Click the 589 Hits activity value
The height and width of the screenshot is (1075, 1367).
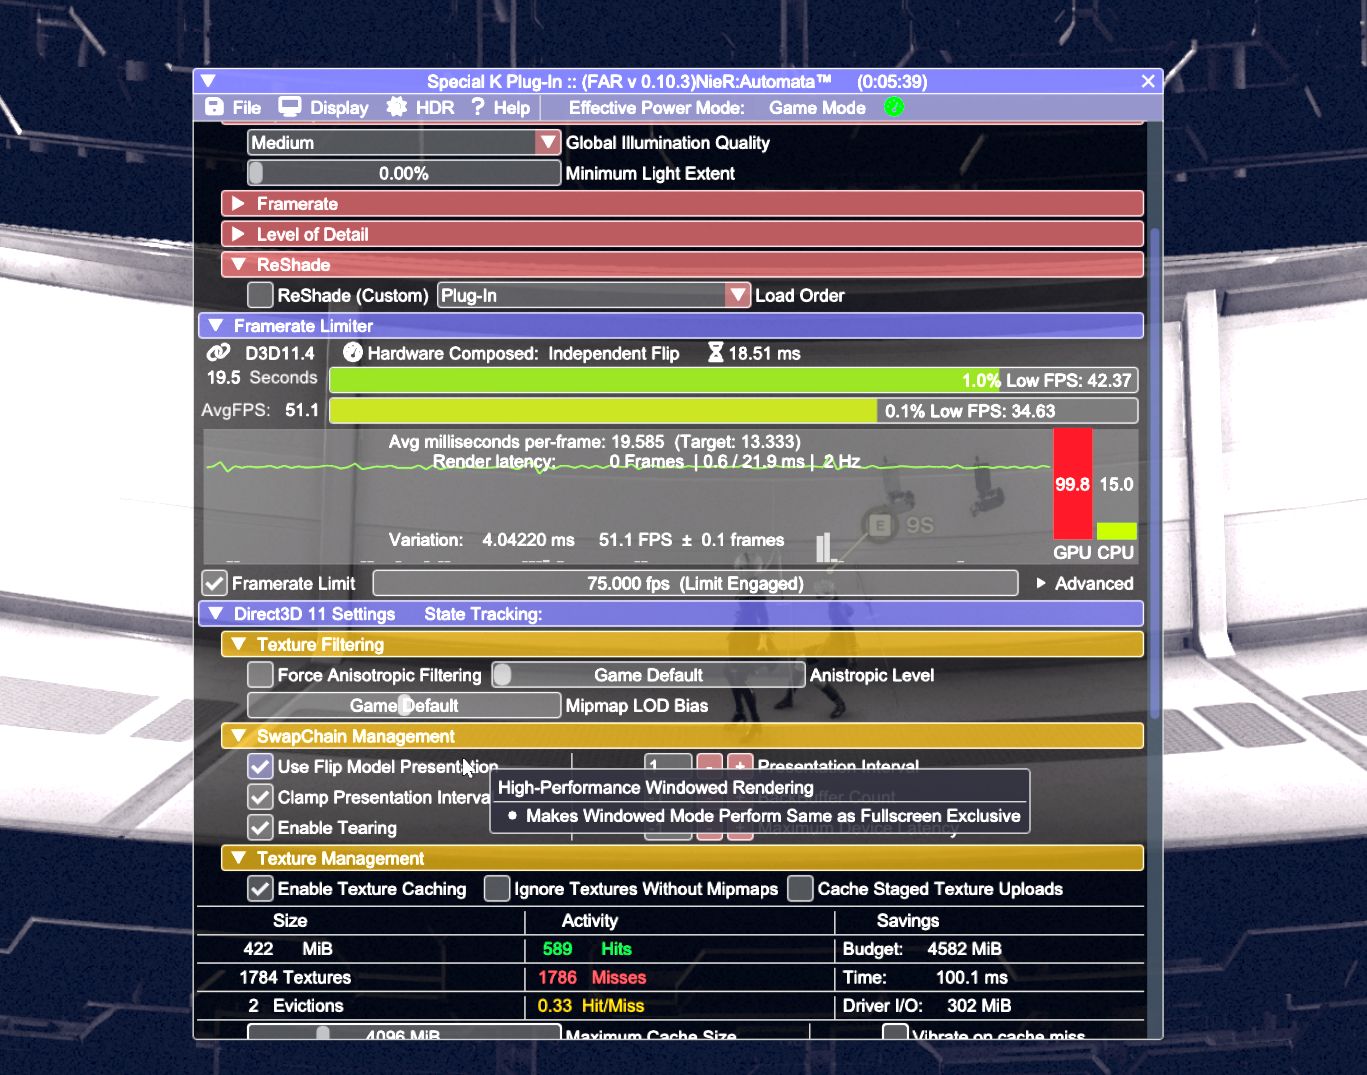[x=587, y=949]
